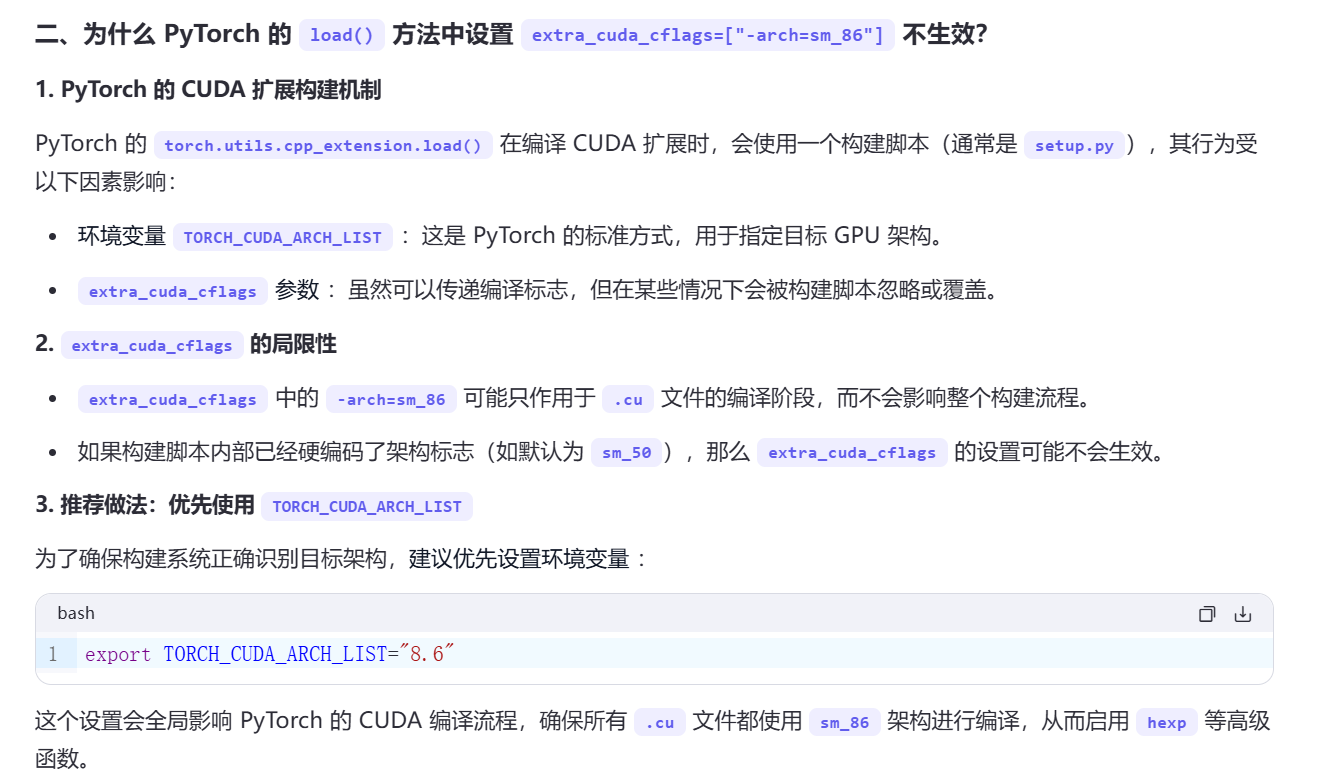1341x776 pixels.
Task: Click extra_cuda_cflags in the section 2 heading
Action: 152,345
